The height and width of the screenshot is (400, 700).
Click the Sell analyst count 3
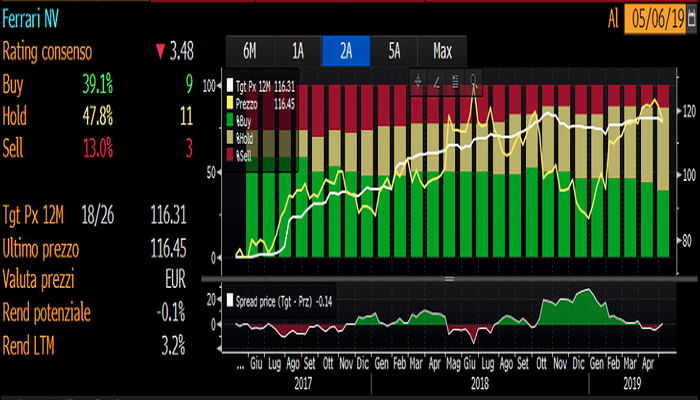[x=189, y=148]
